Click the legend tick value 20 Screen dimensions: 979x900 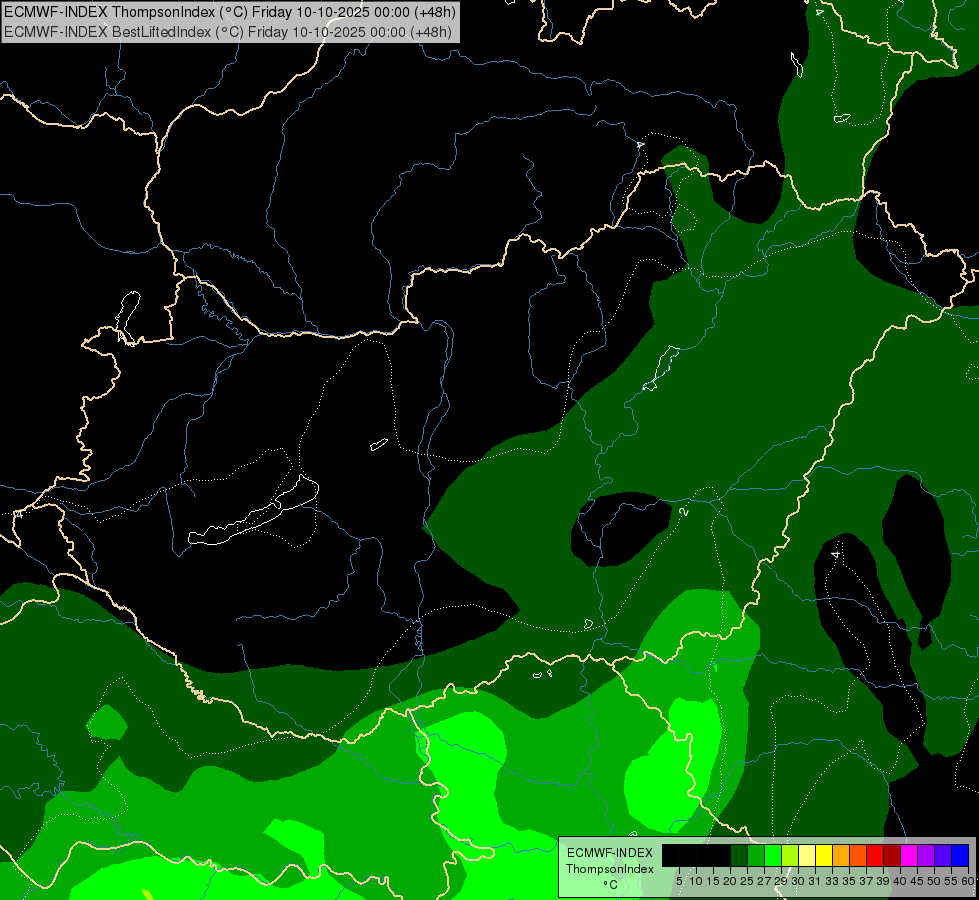pyautogui.click(x=730, y=881)
